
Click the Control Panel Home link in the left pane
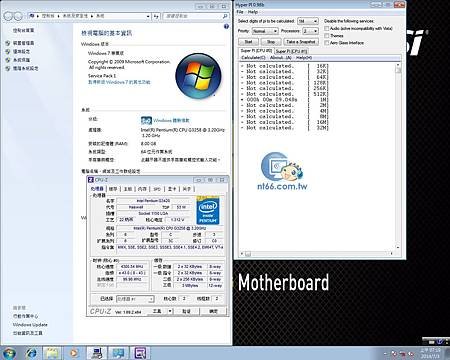(x=23, y=30)
